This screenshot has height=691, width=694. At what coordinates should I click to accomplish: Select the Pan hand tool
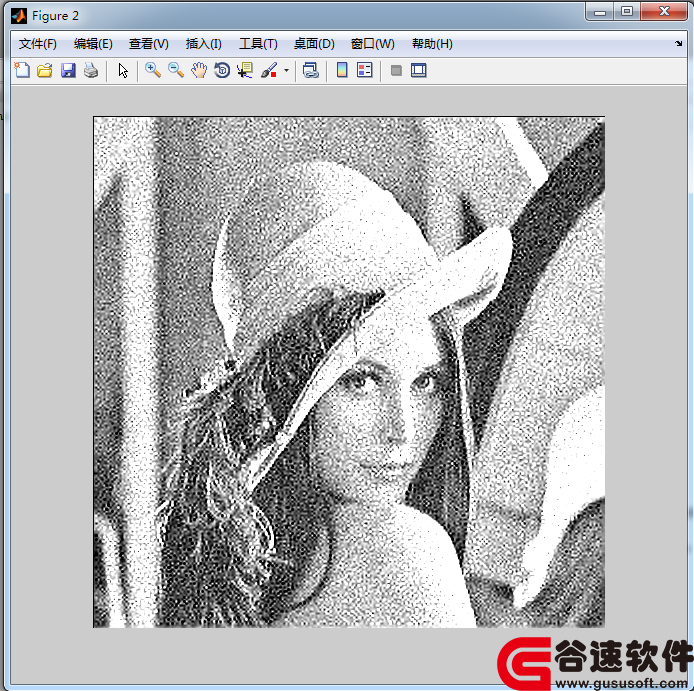[199, 70]
